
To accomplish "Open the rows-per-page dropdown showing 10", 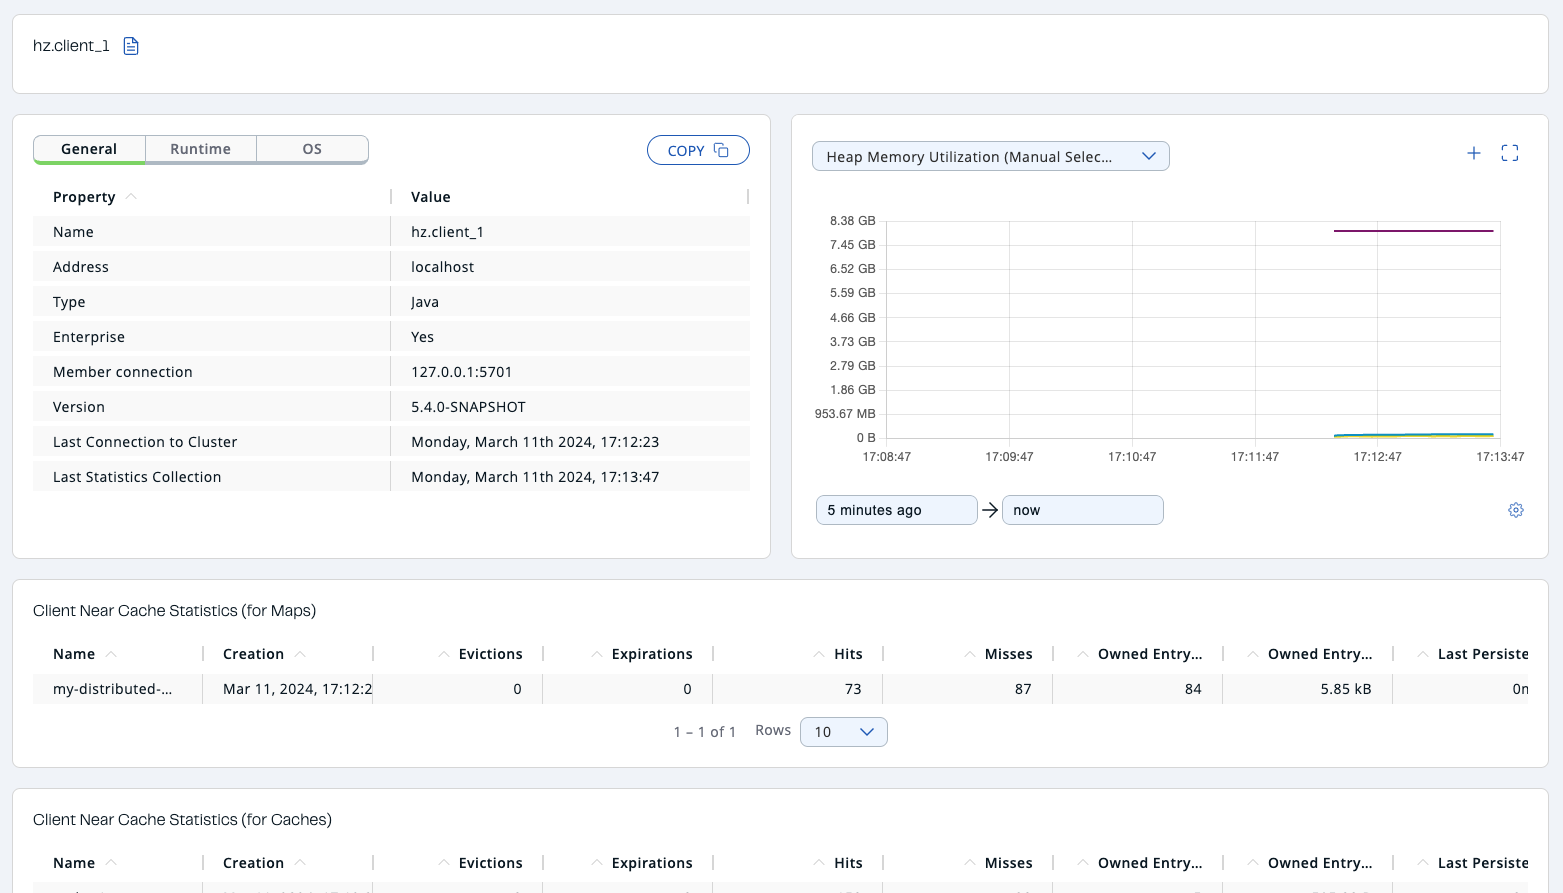I will [x=843, y=731].
